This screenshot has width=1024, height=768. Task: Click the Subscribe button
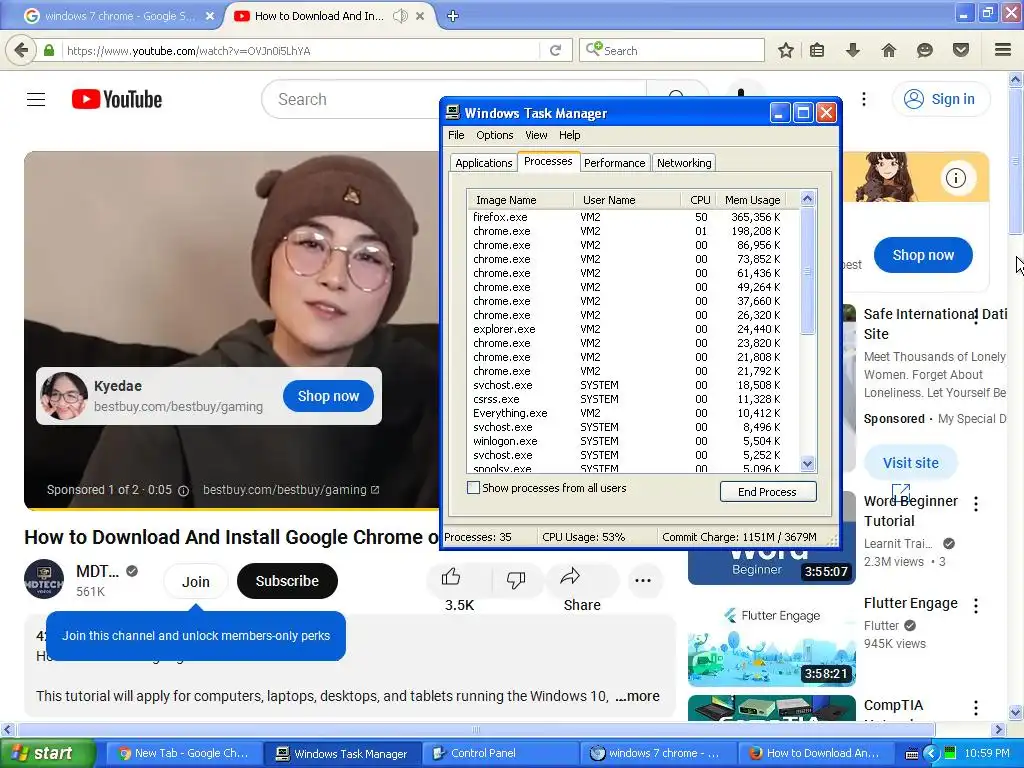[x=287, y=581]
